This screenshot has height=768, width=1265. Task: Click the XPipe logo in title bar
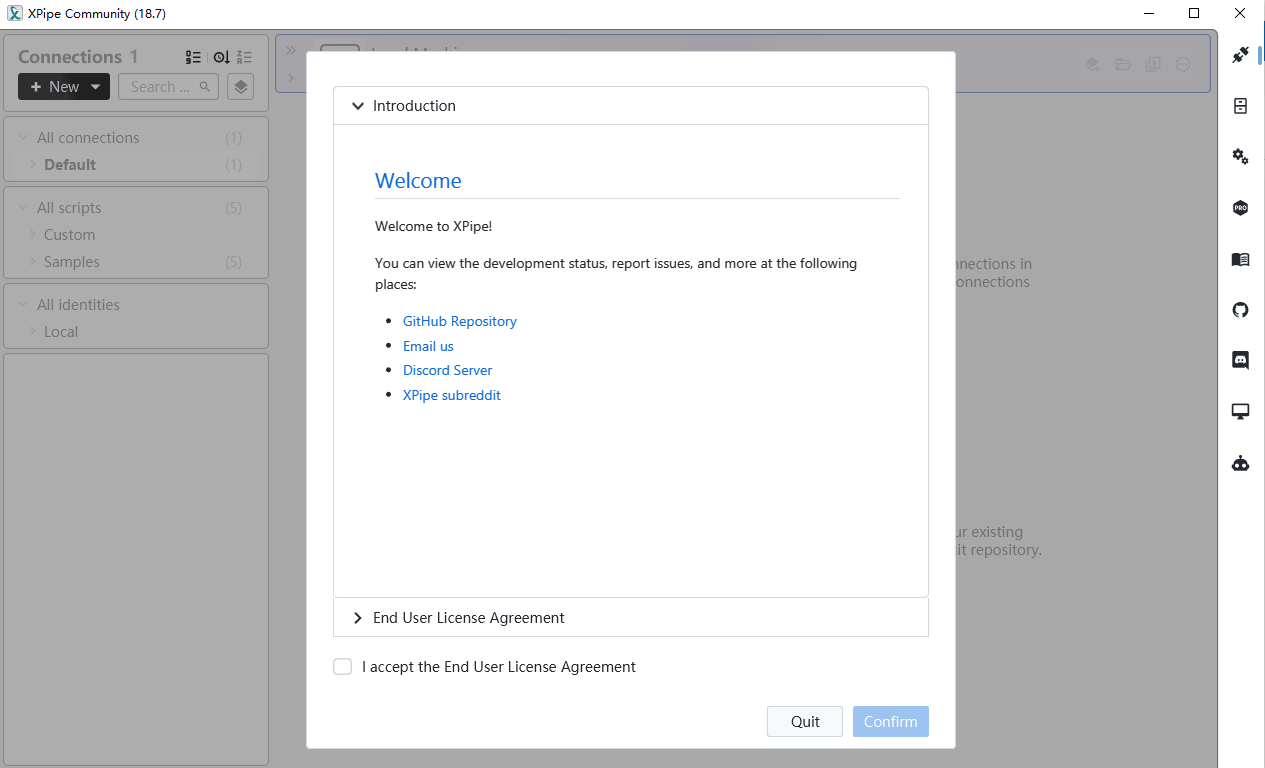click(x=15, y=13)
